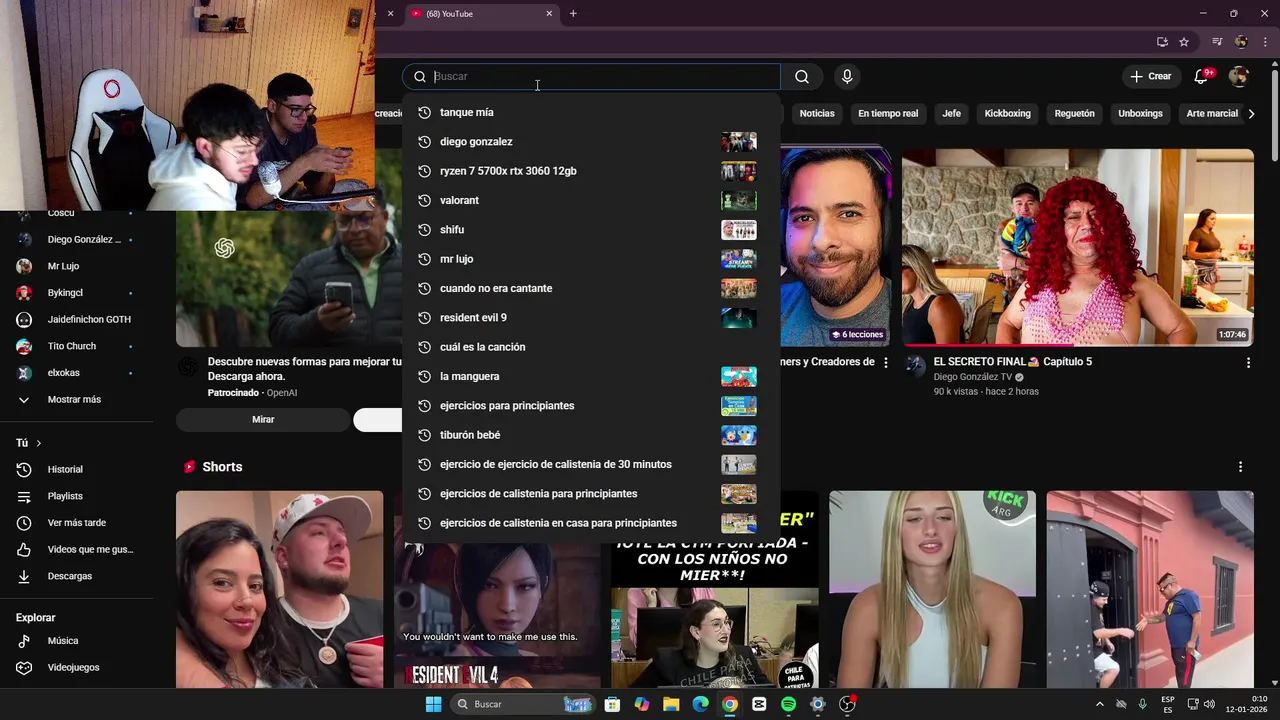This screenshot has width=1280, height=720.
Task: Open Bykingcl subscription channel
Action: click(76, 293)
